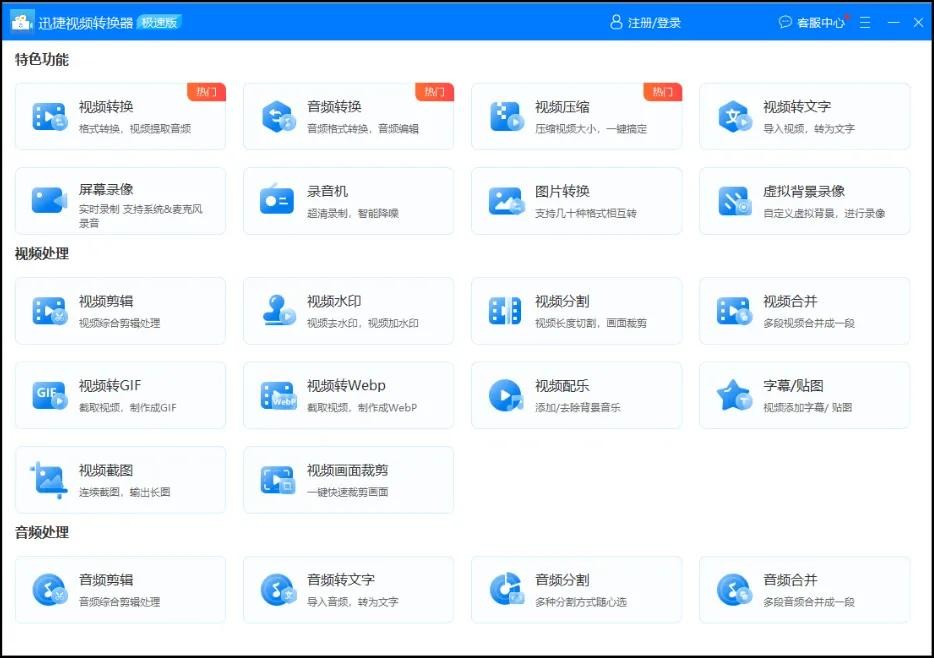The height and width of the screenshot is (658, 934).
Task: Open the 字幕/贴图 star icon
Action: tap(734, 395)
